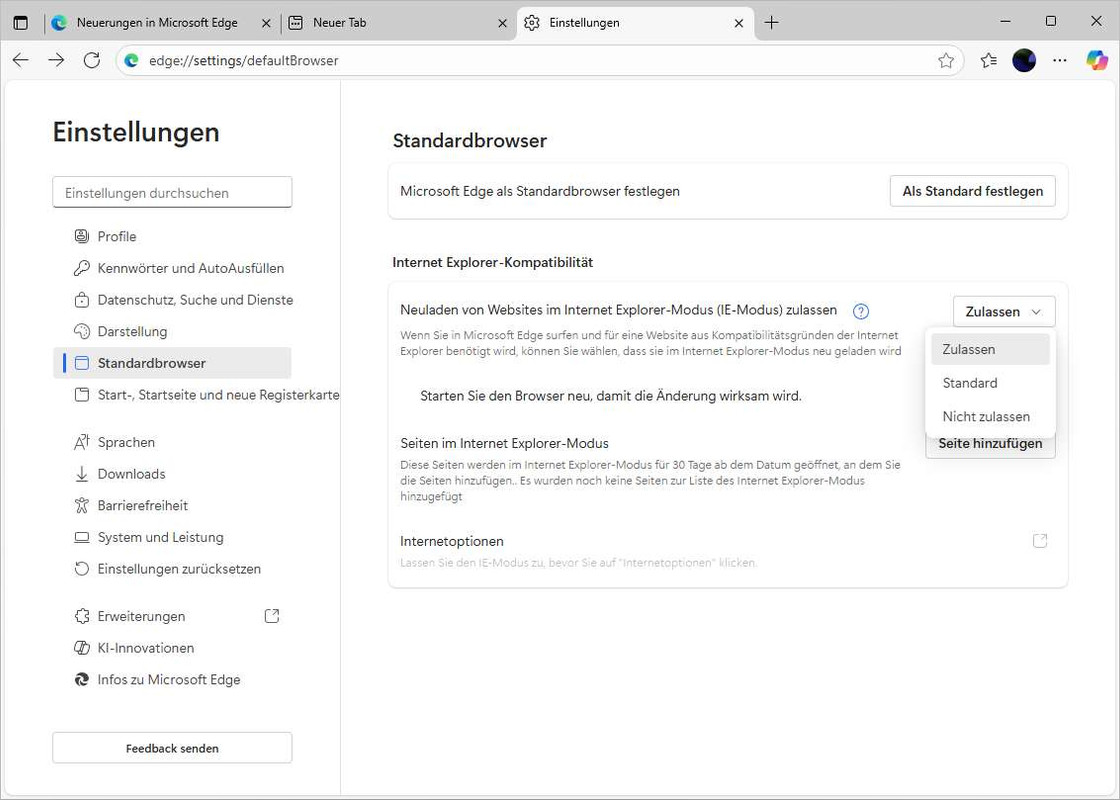Image resolution: width=1120 pixels, height=800 pixels.
Task: Click the external link icon beside Erweiterungen
Action: 271,616
